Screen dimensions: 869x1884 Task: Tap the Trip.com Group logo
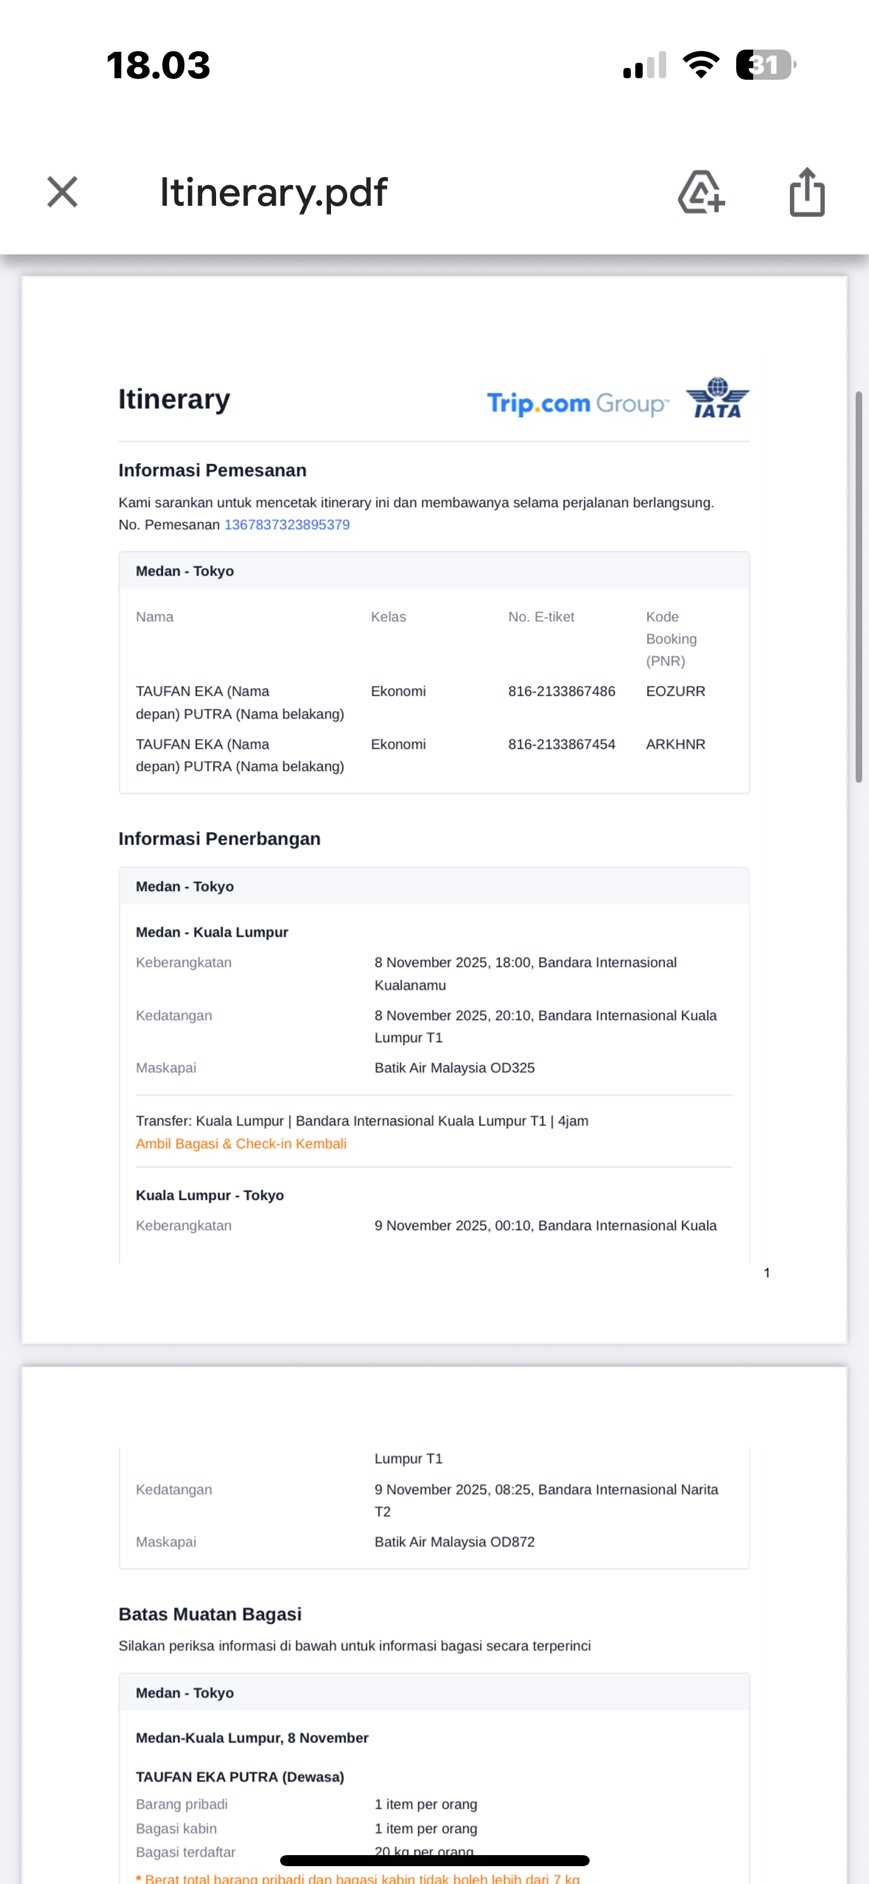577,403
